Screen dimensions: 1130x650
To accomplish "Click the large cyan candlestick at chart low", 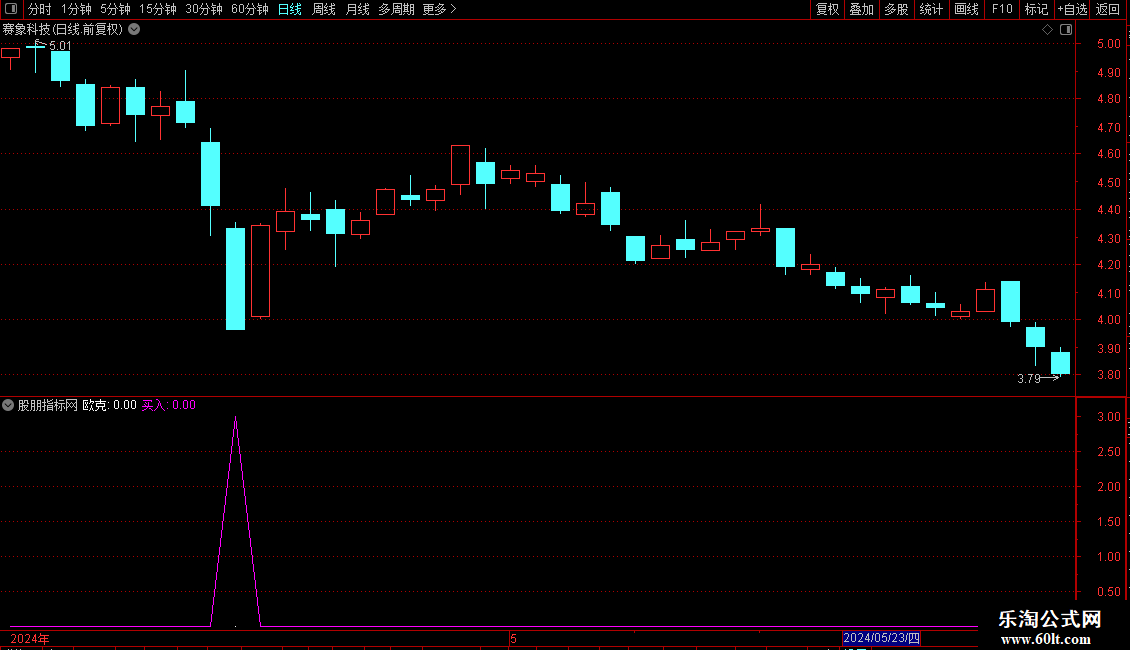I will (x=236, y=278).
